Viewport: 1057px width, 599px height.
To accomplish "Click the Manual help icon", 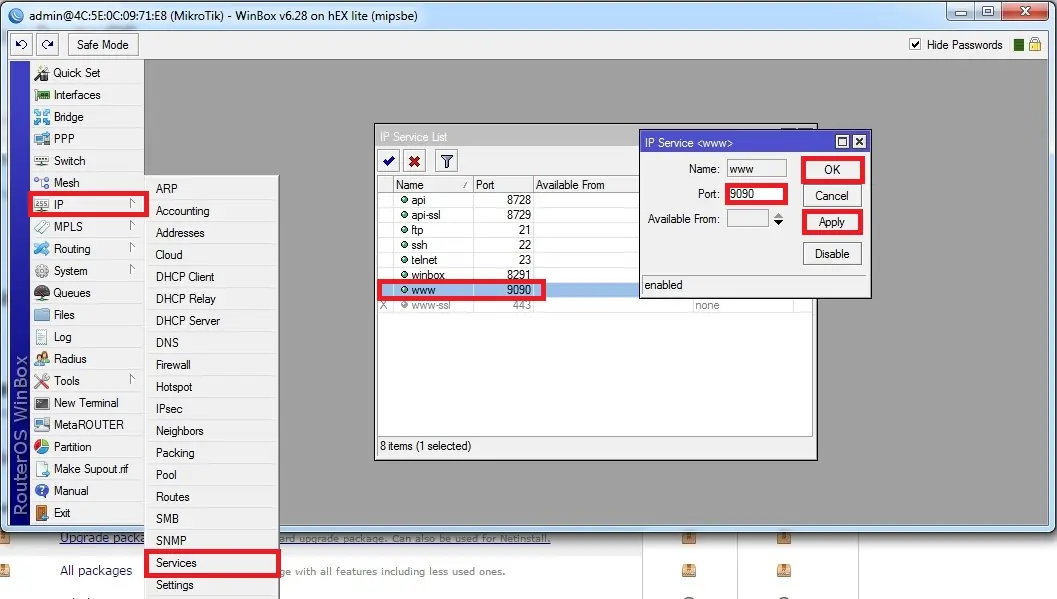I will (x=42, y=491).
